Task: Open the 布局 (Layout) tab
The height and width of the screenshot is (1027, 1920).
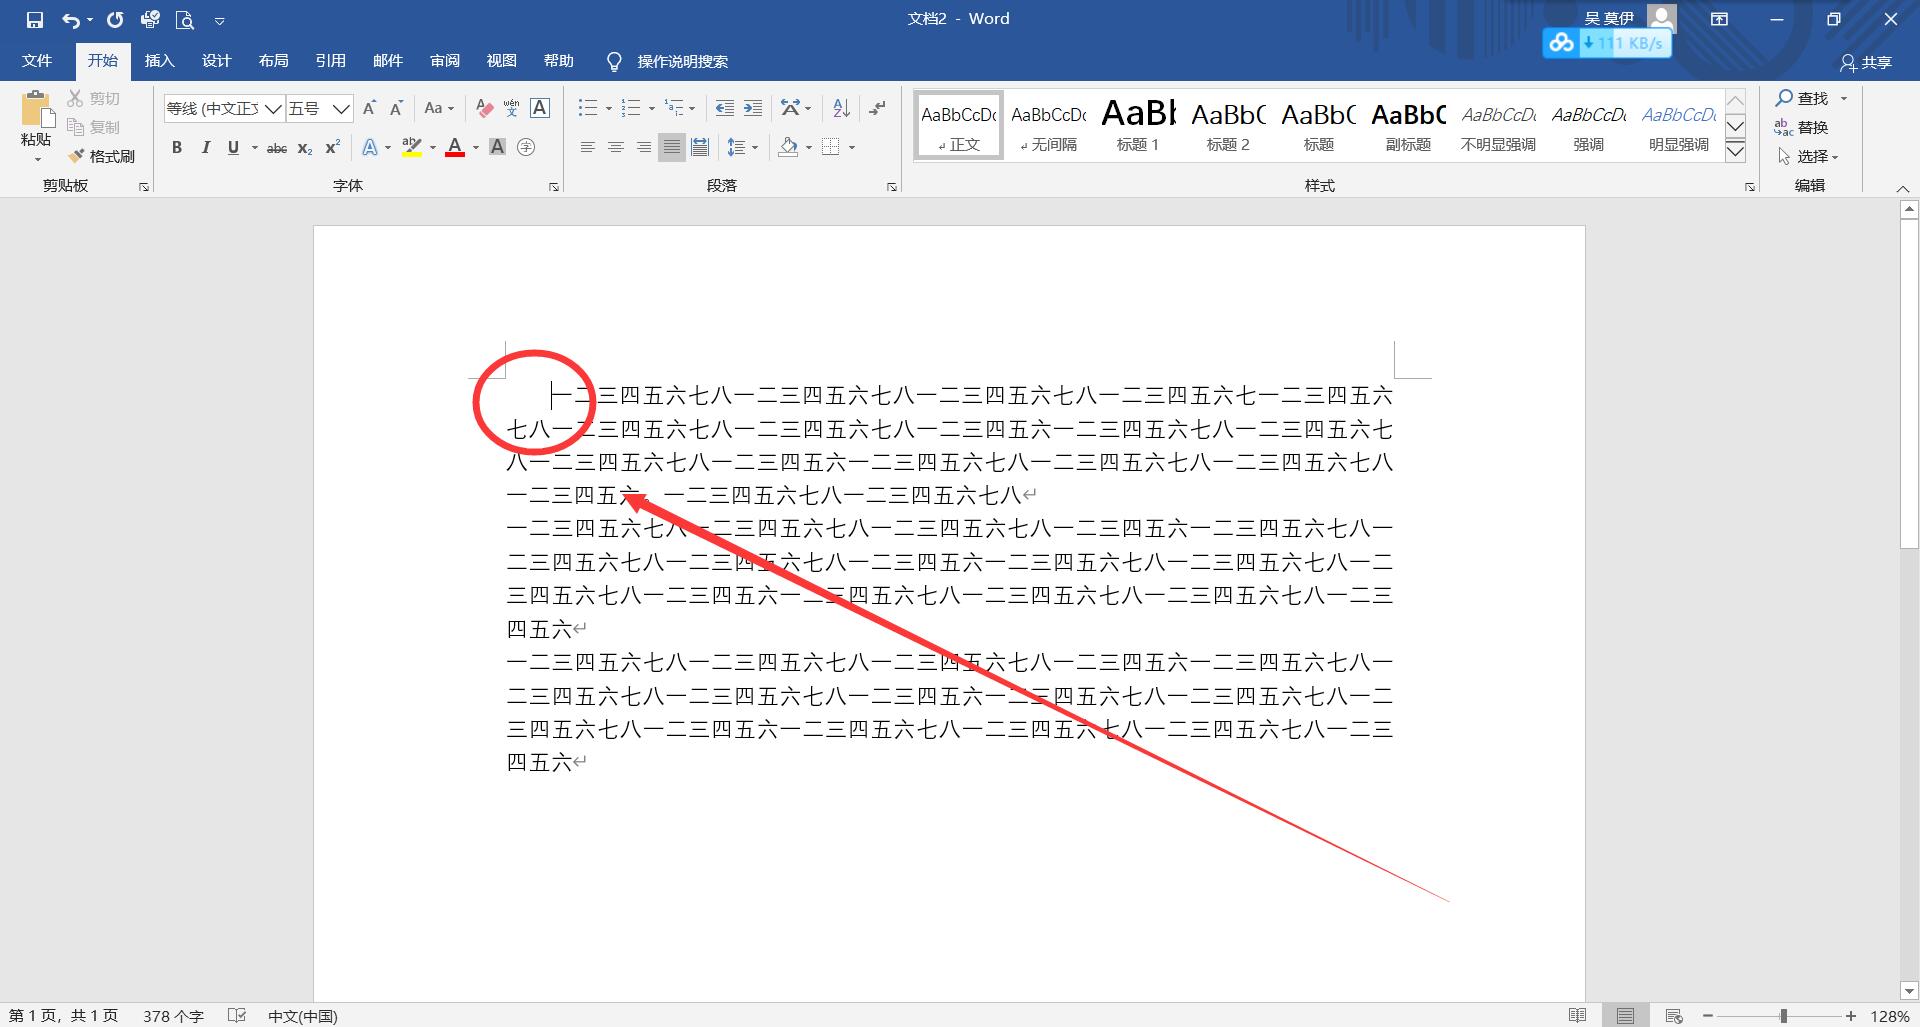Action: (273, 61)
